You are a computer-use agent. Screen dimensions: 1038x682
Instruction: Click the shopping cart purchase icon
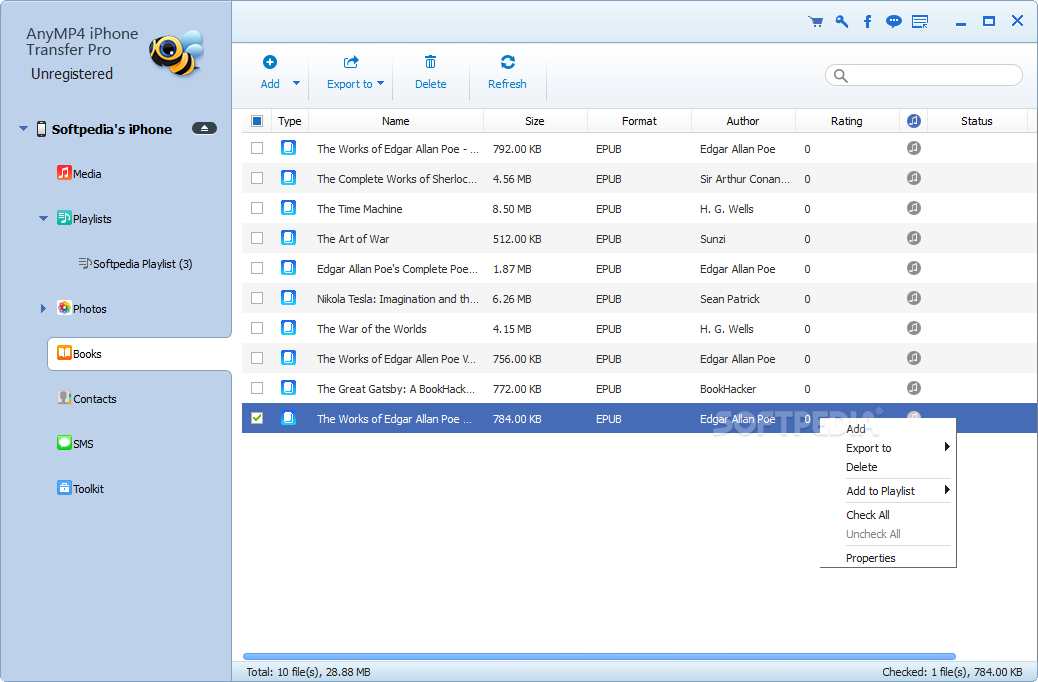pyautogui.click(x=816, y=22)
